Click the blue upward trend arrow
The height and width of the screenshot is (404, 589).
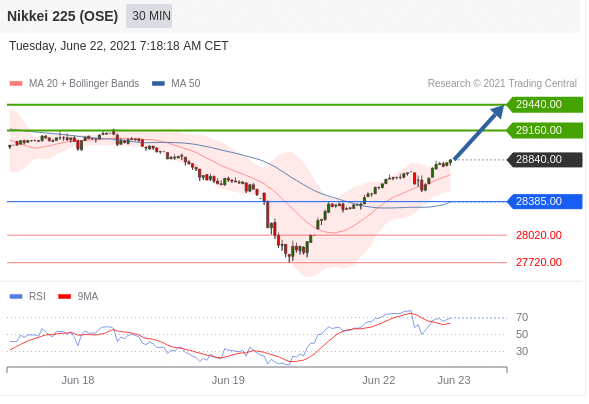(x=479, y=132)
